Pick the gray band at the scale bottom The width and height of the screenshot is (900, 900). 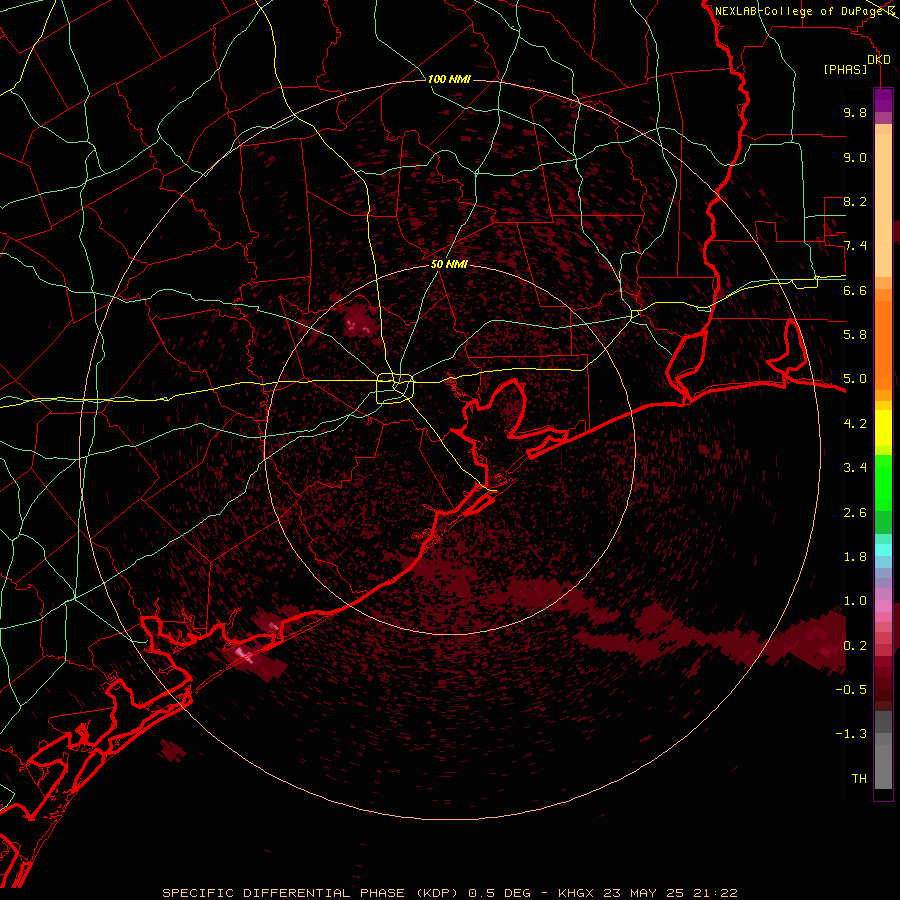coord(883,750)
